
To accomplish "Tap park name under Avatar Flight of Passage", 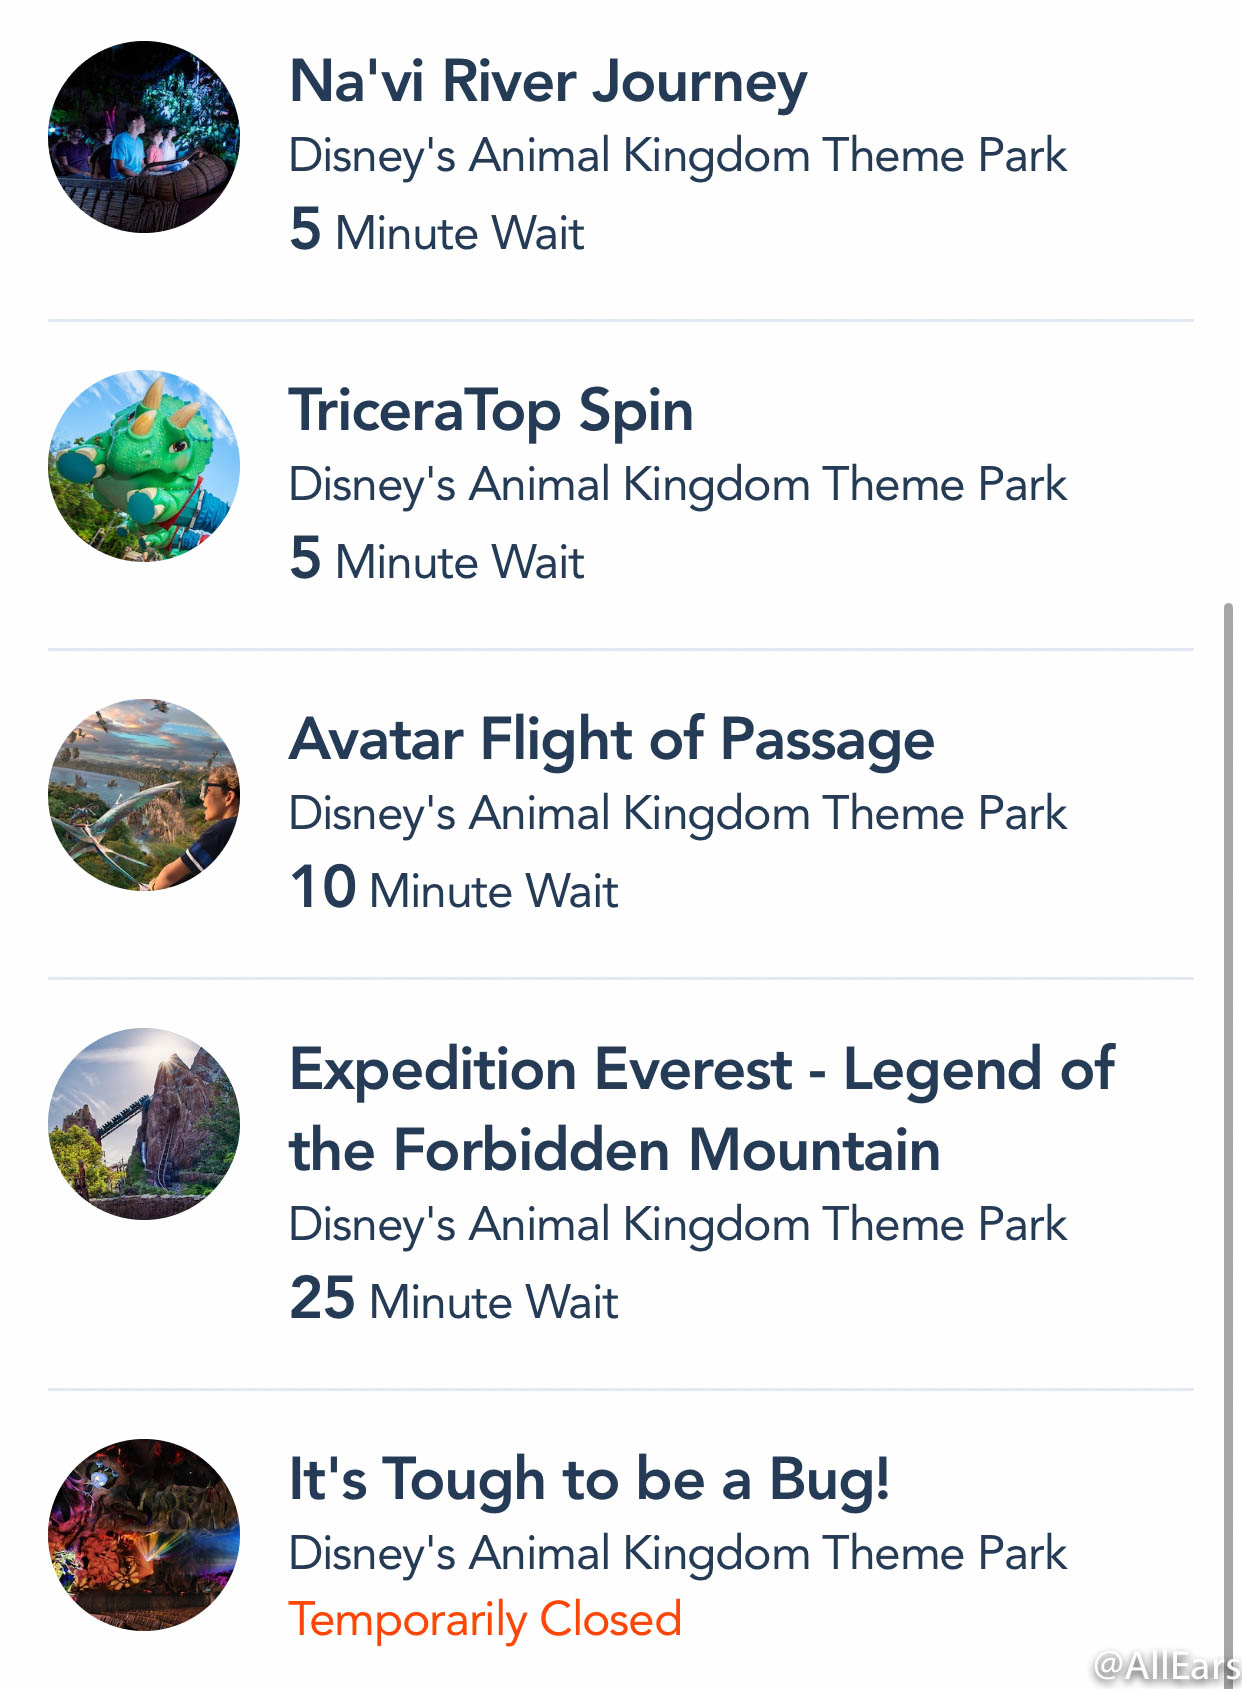I will (678, 815).
